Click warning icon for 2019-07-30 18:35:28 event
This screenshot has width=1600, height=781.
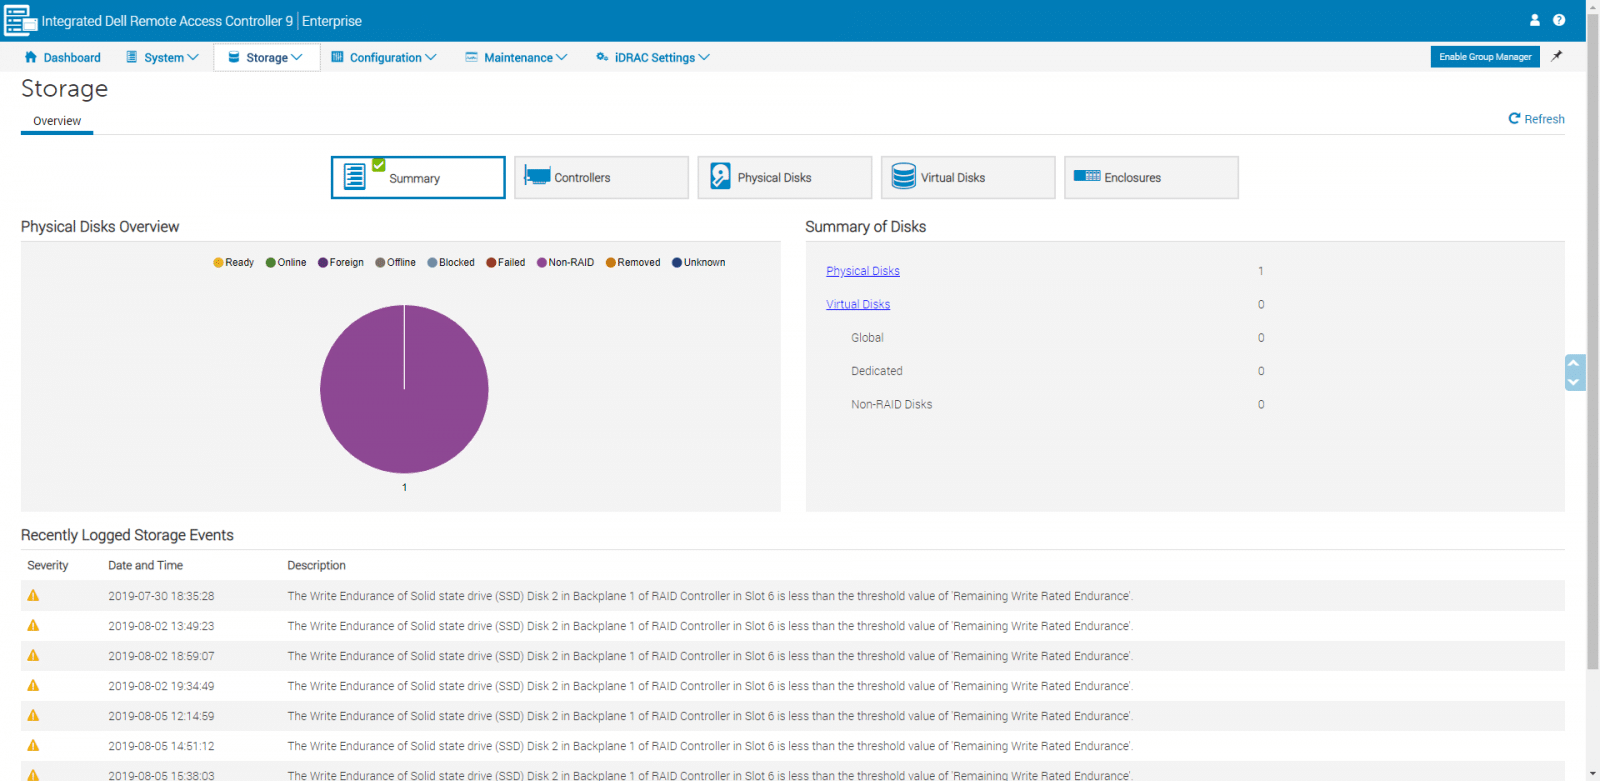33,595
